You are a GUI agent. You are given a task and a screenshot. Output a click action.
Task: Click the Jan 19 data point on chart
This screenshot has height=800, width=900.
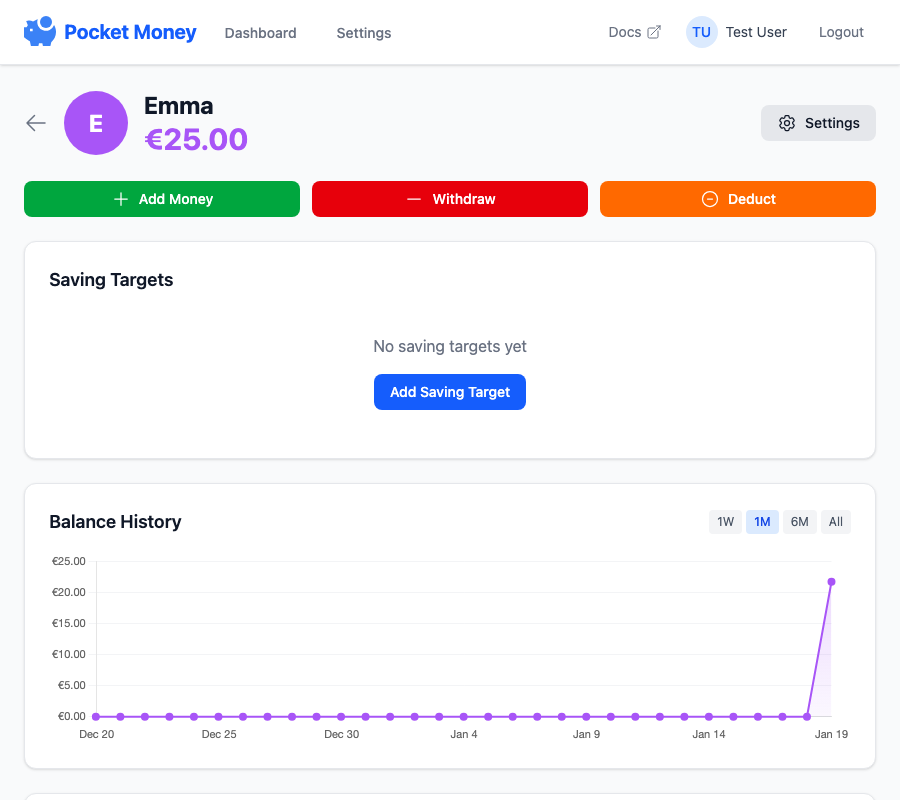(x=831, y=582)
